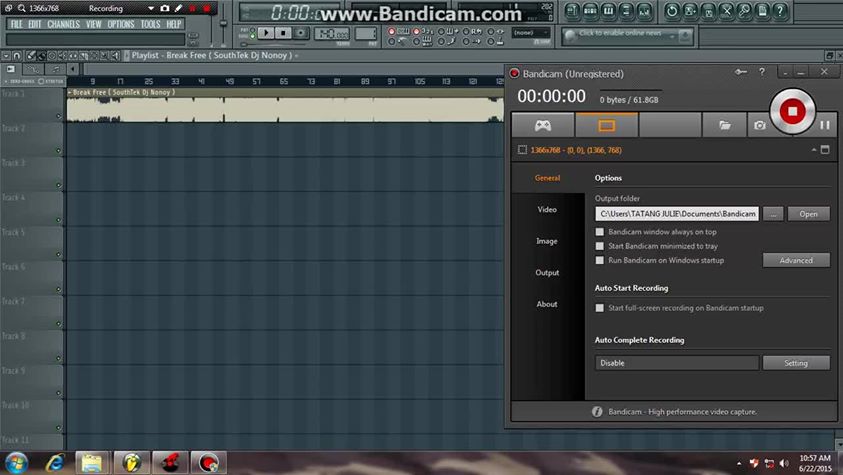Play the FL Studio project

pyautogui.click(x=266, y=33)
